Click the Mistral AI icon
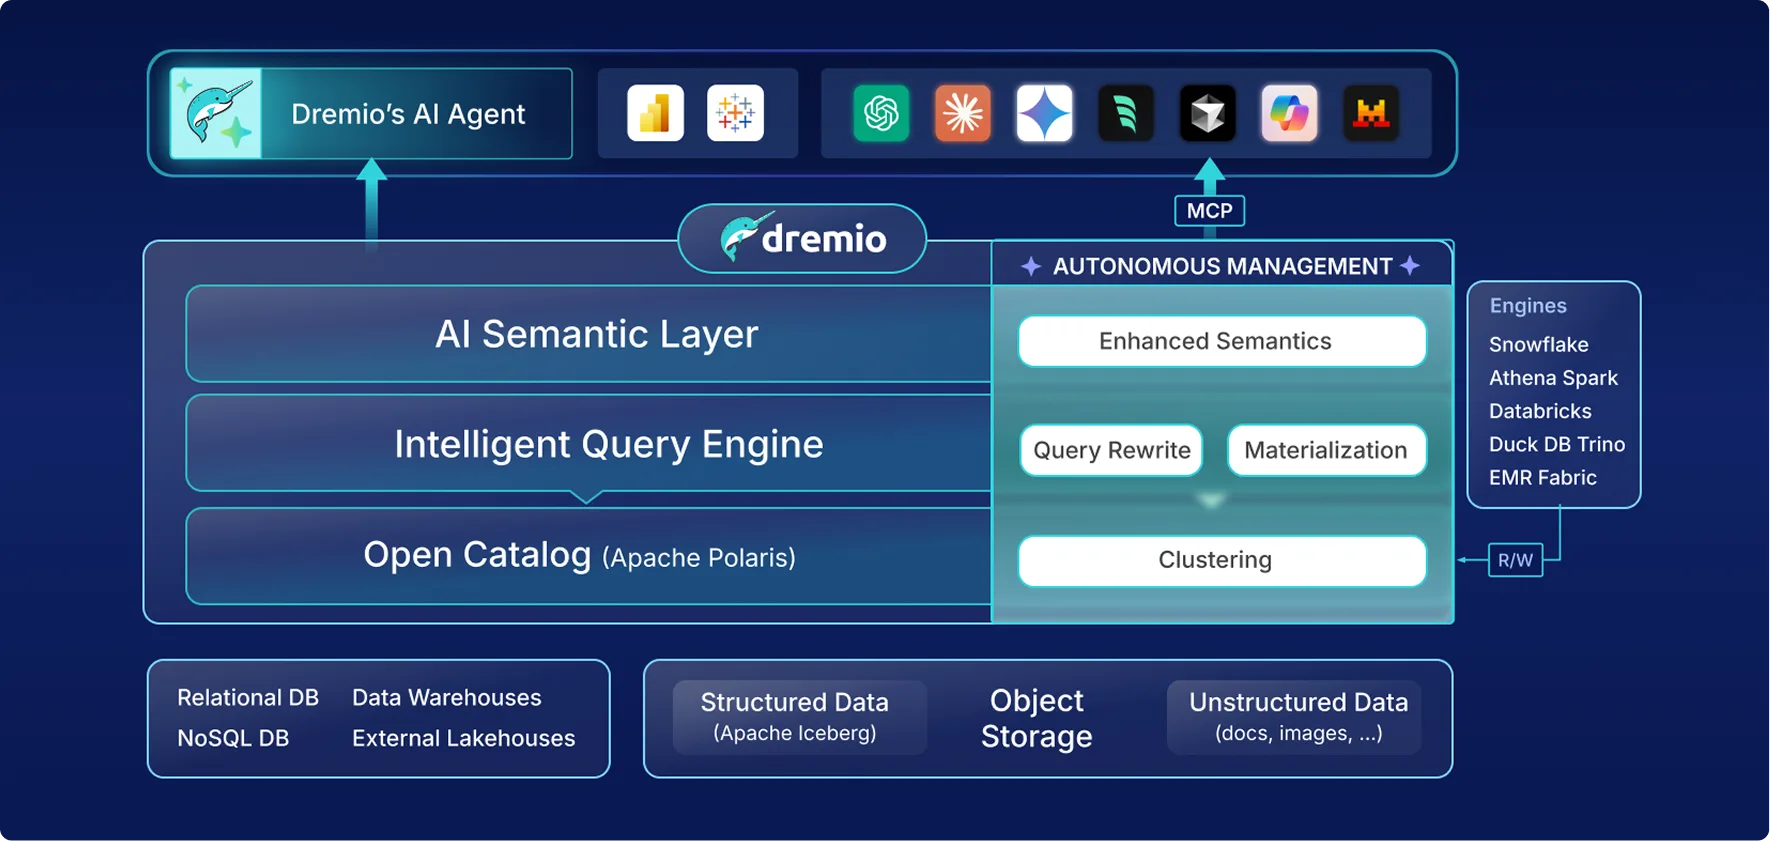This screenshot has width=1770, height=841. coord(1371,113)
